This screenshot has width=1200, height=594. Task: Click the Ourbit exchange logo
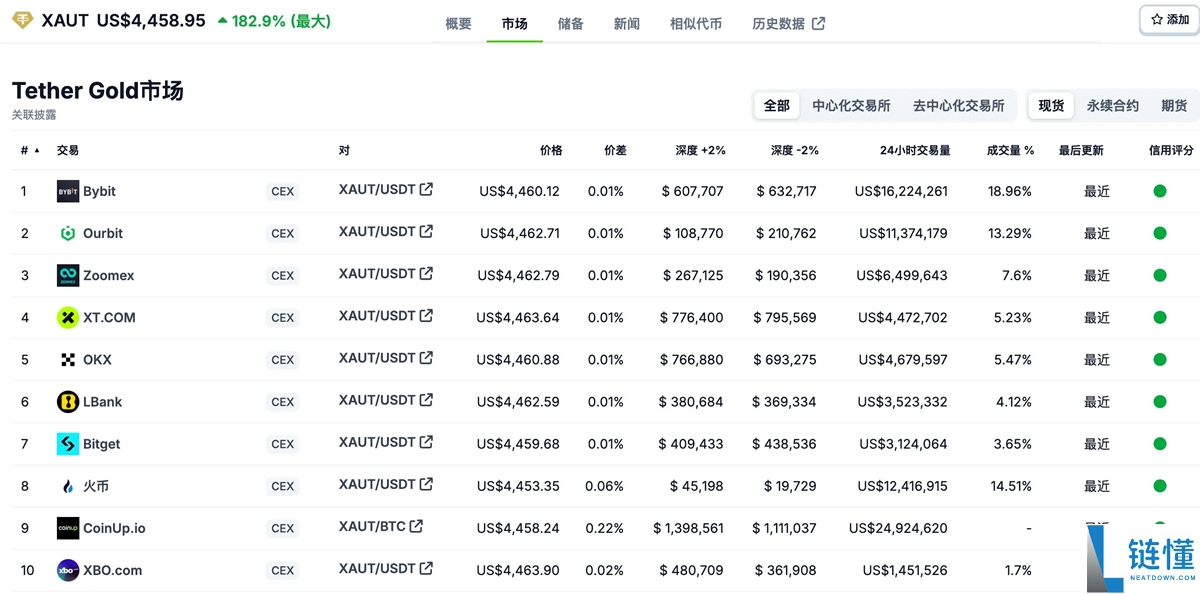pyautogui.click(x=67, y=233)
